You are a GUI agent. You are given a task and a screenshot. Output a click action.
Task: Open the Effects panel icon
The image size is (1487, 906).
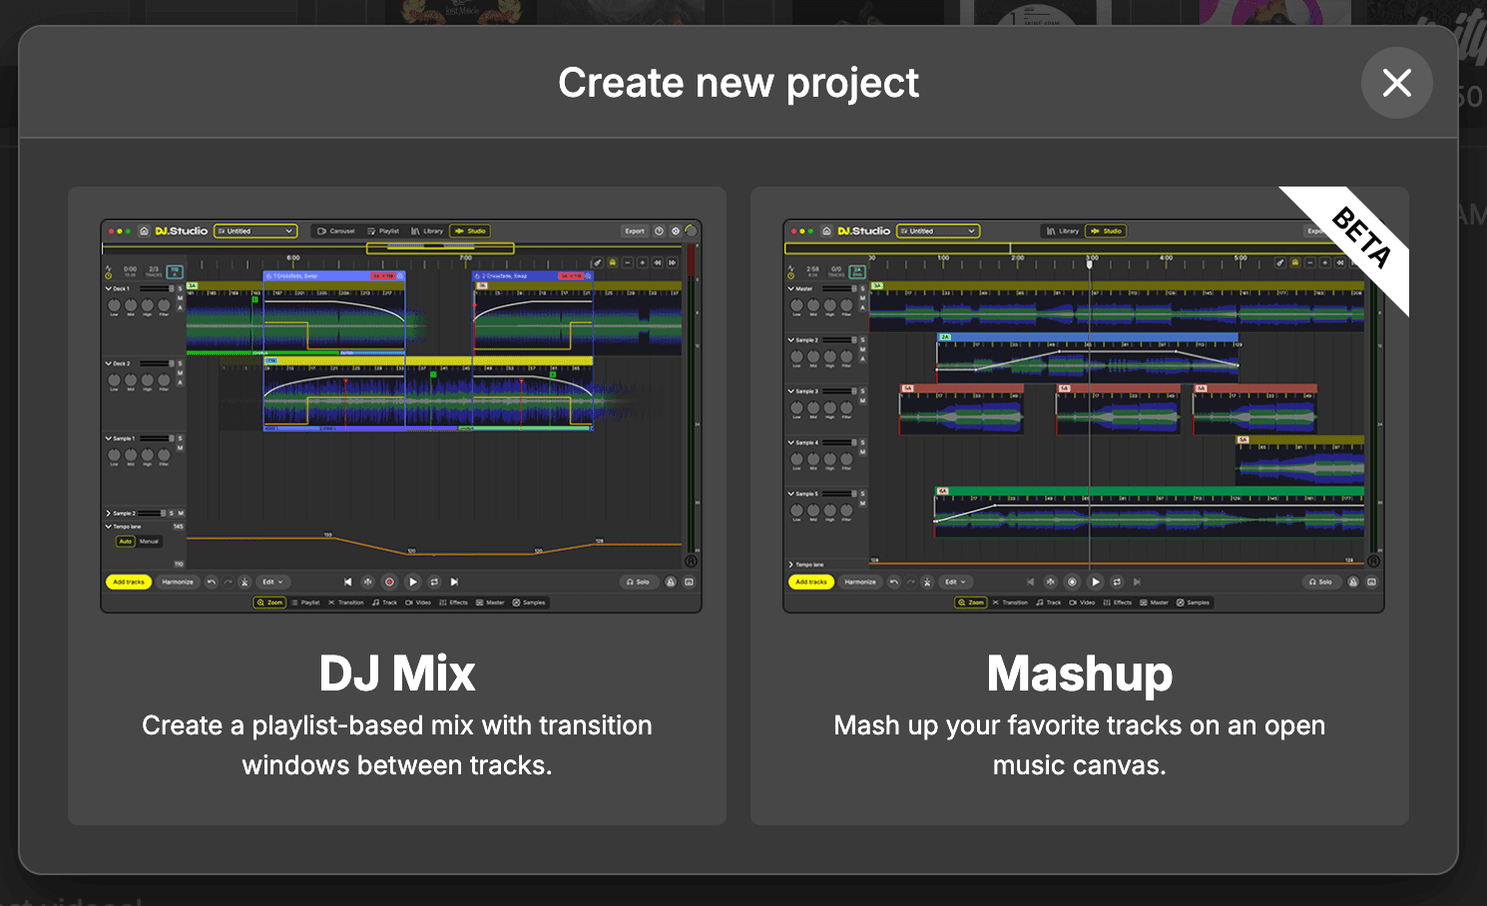[x=456, y=602]
